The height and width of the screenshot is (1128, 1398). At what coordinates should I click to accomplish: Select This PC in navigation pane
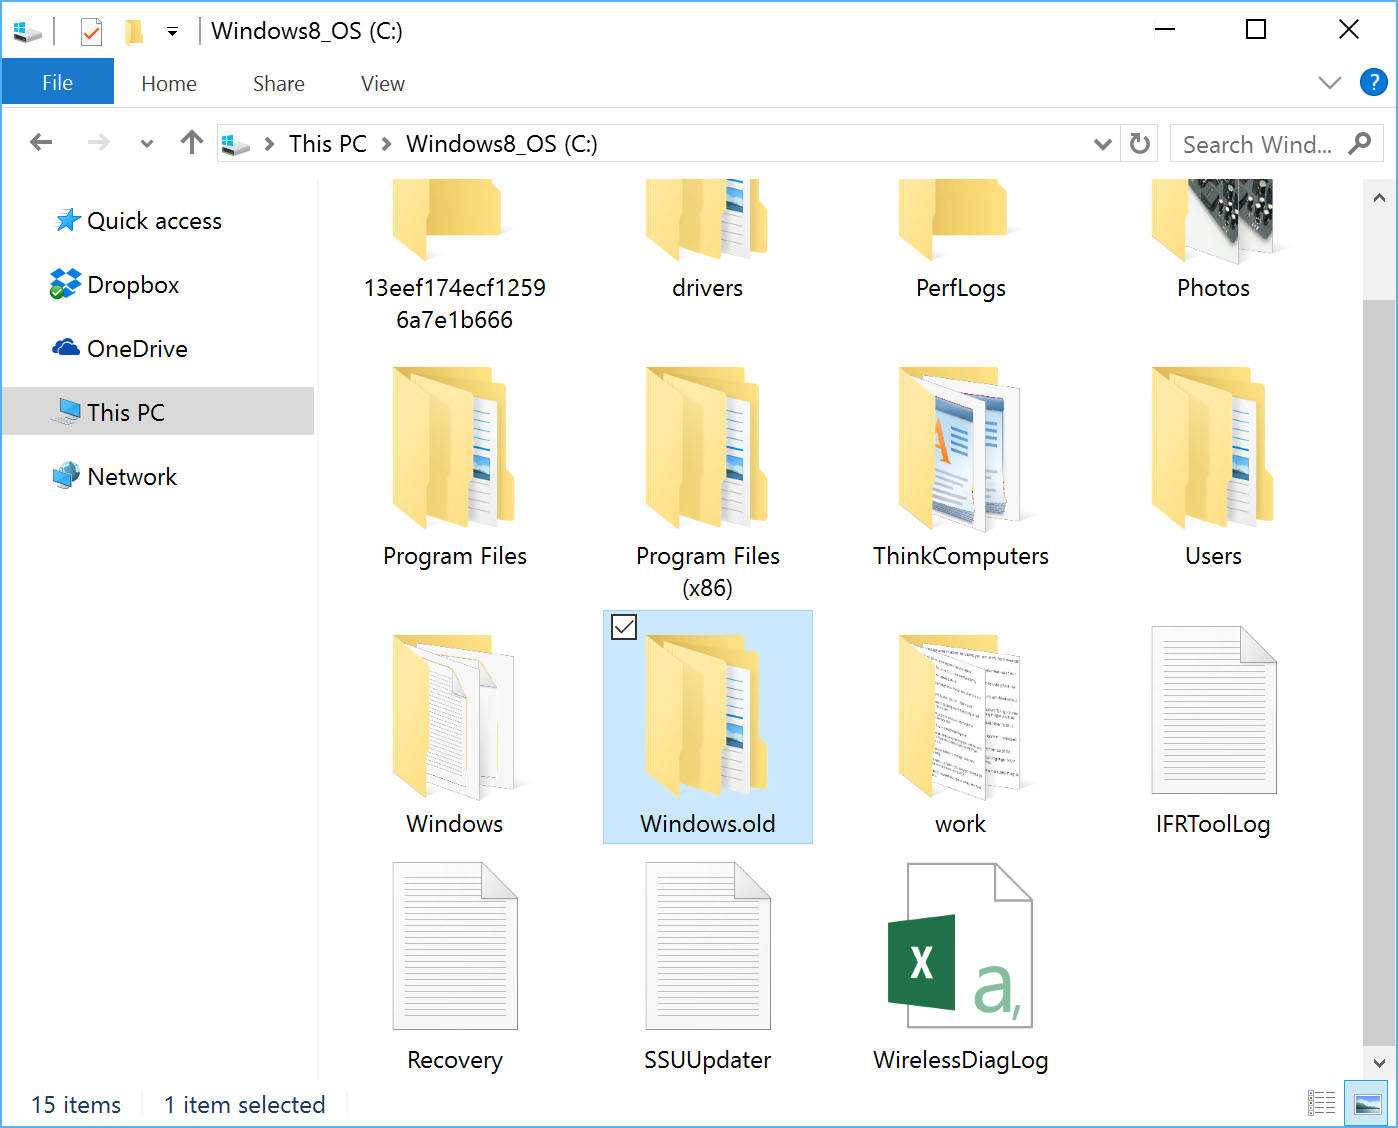point(158,412)
